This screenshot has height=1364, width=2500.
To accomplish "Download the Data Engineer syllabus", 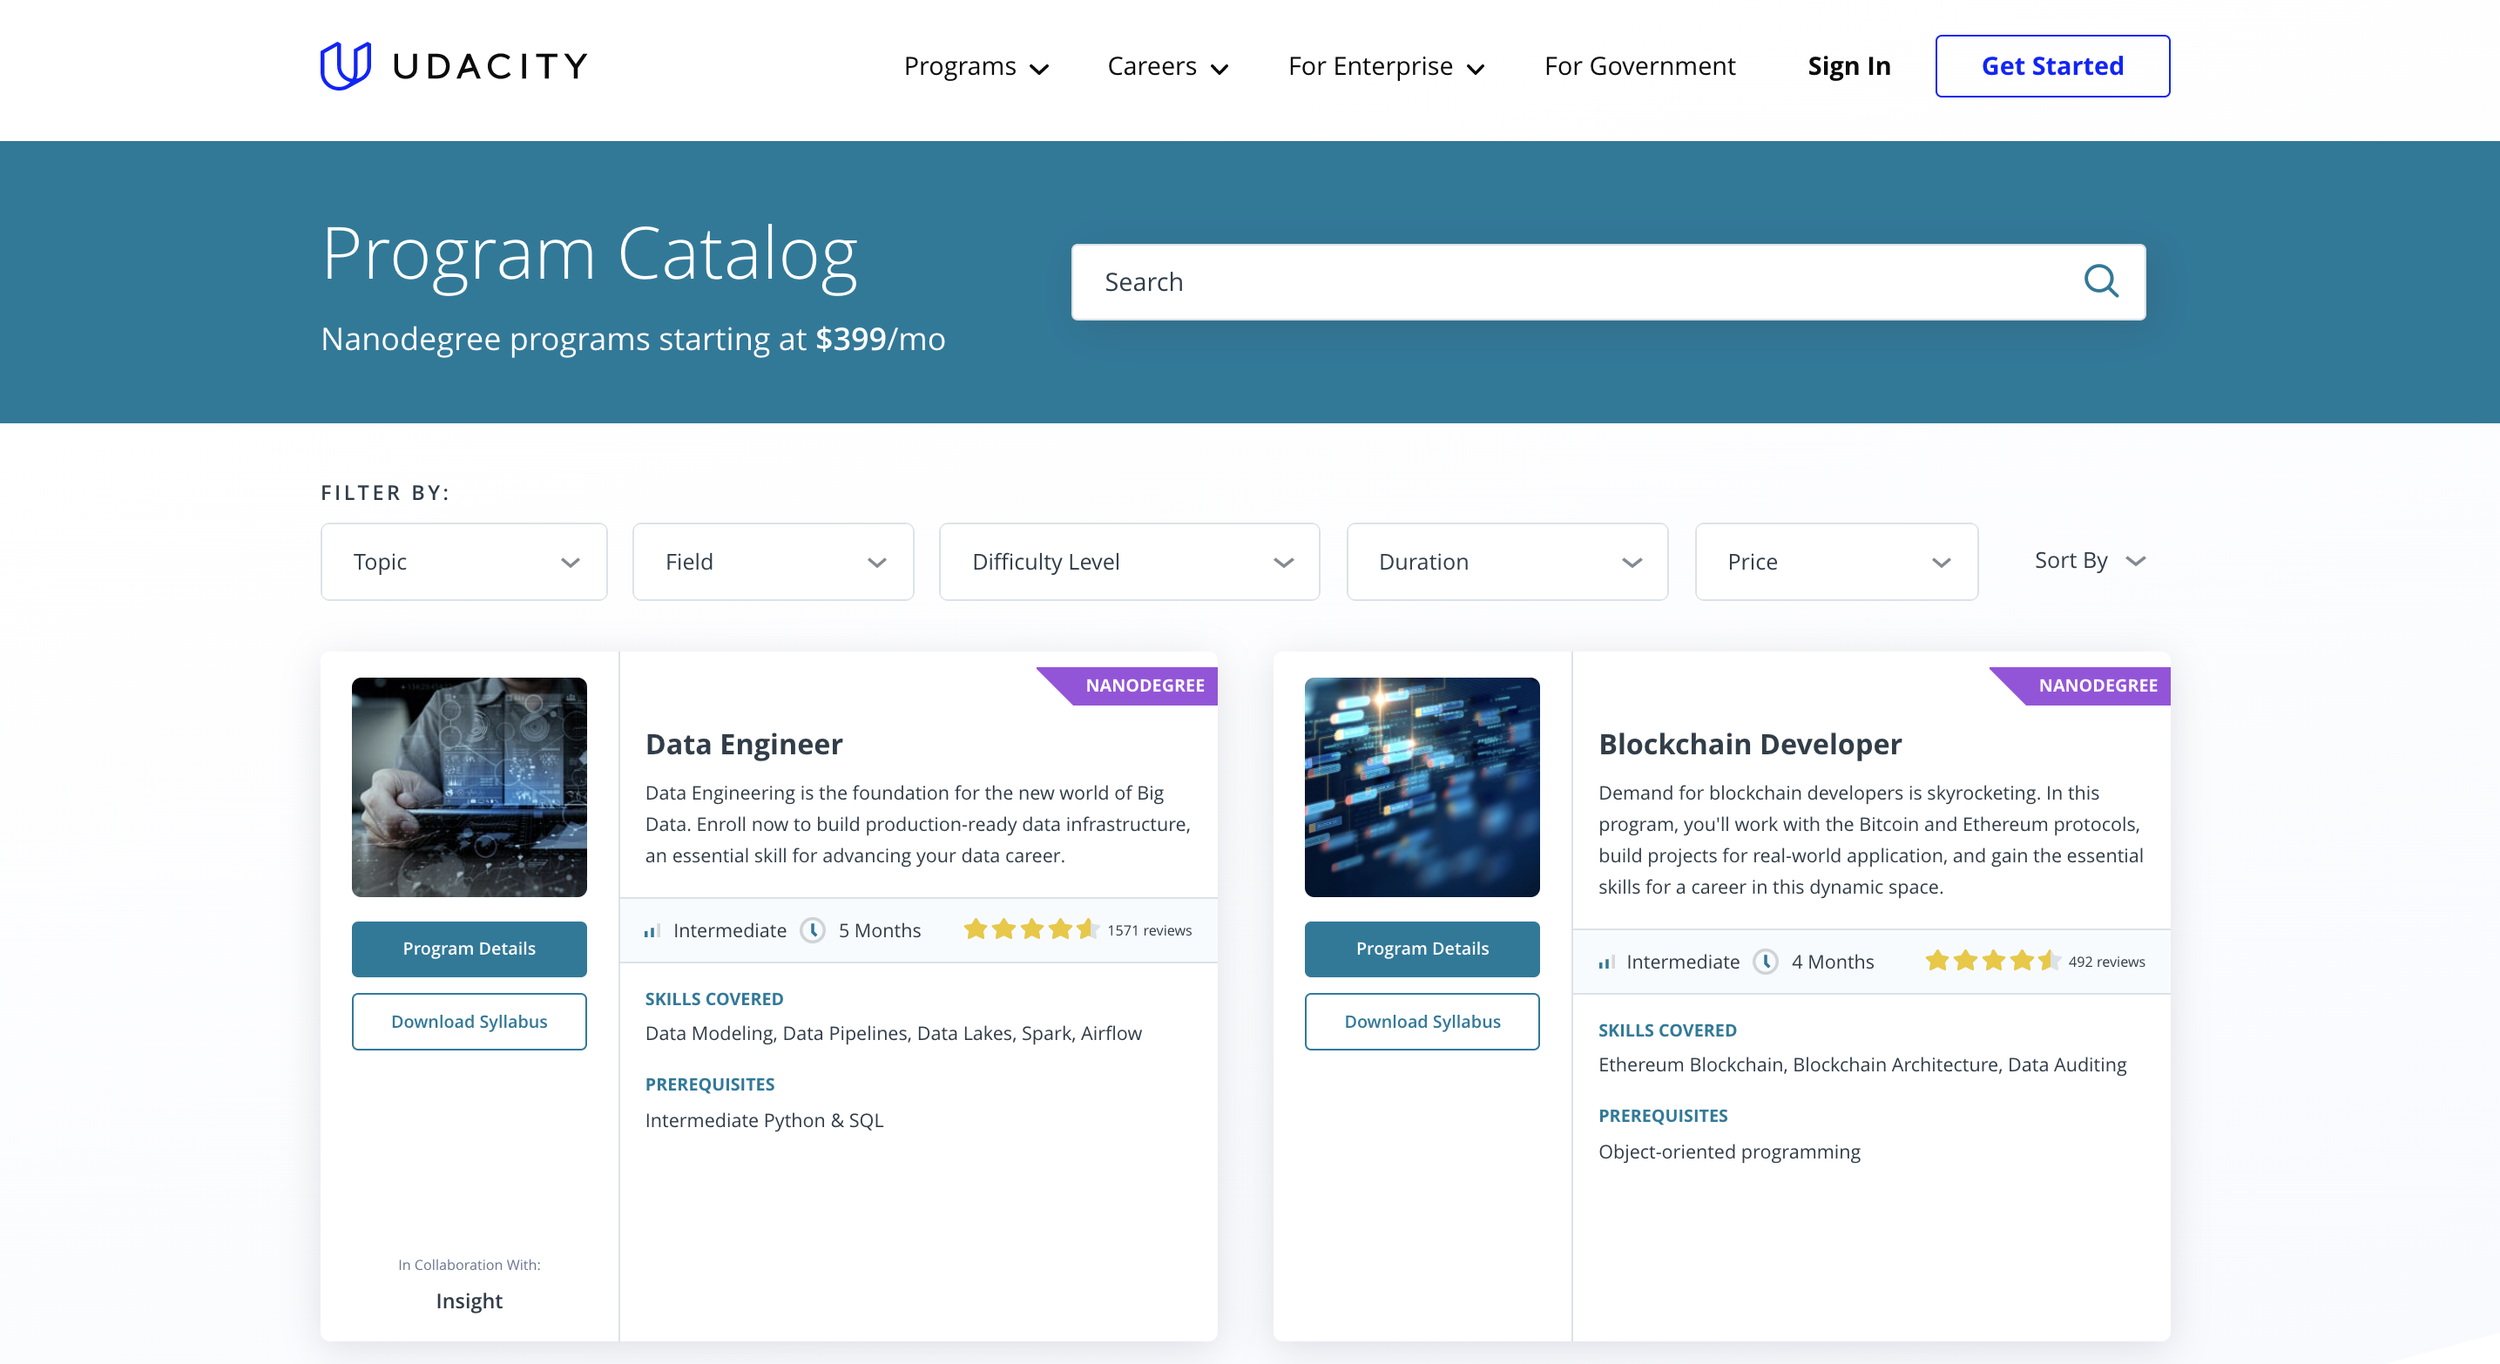I will [469, 1021].
